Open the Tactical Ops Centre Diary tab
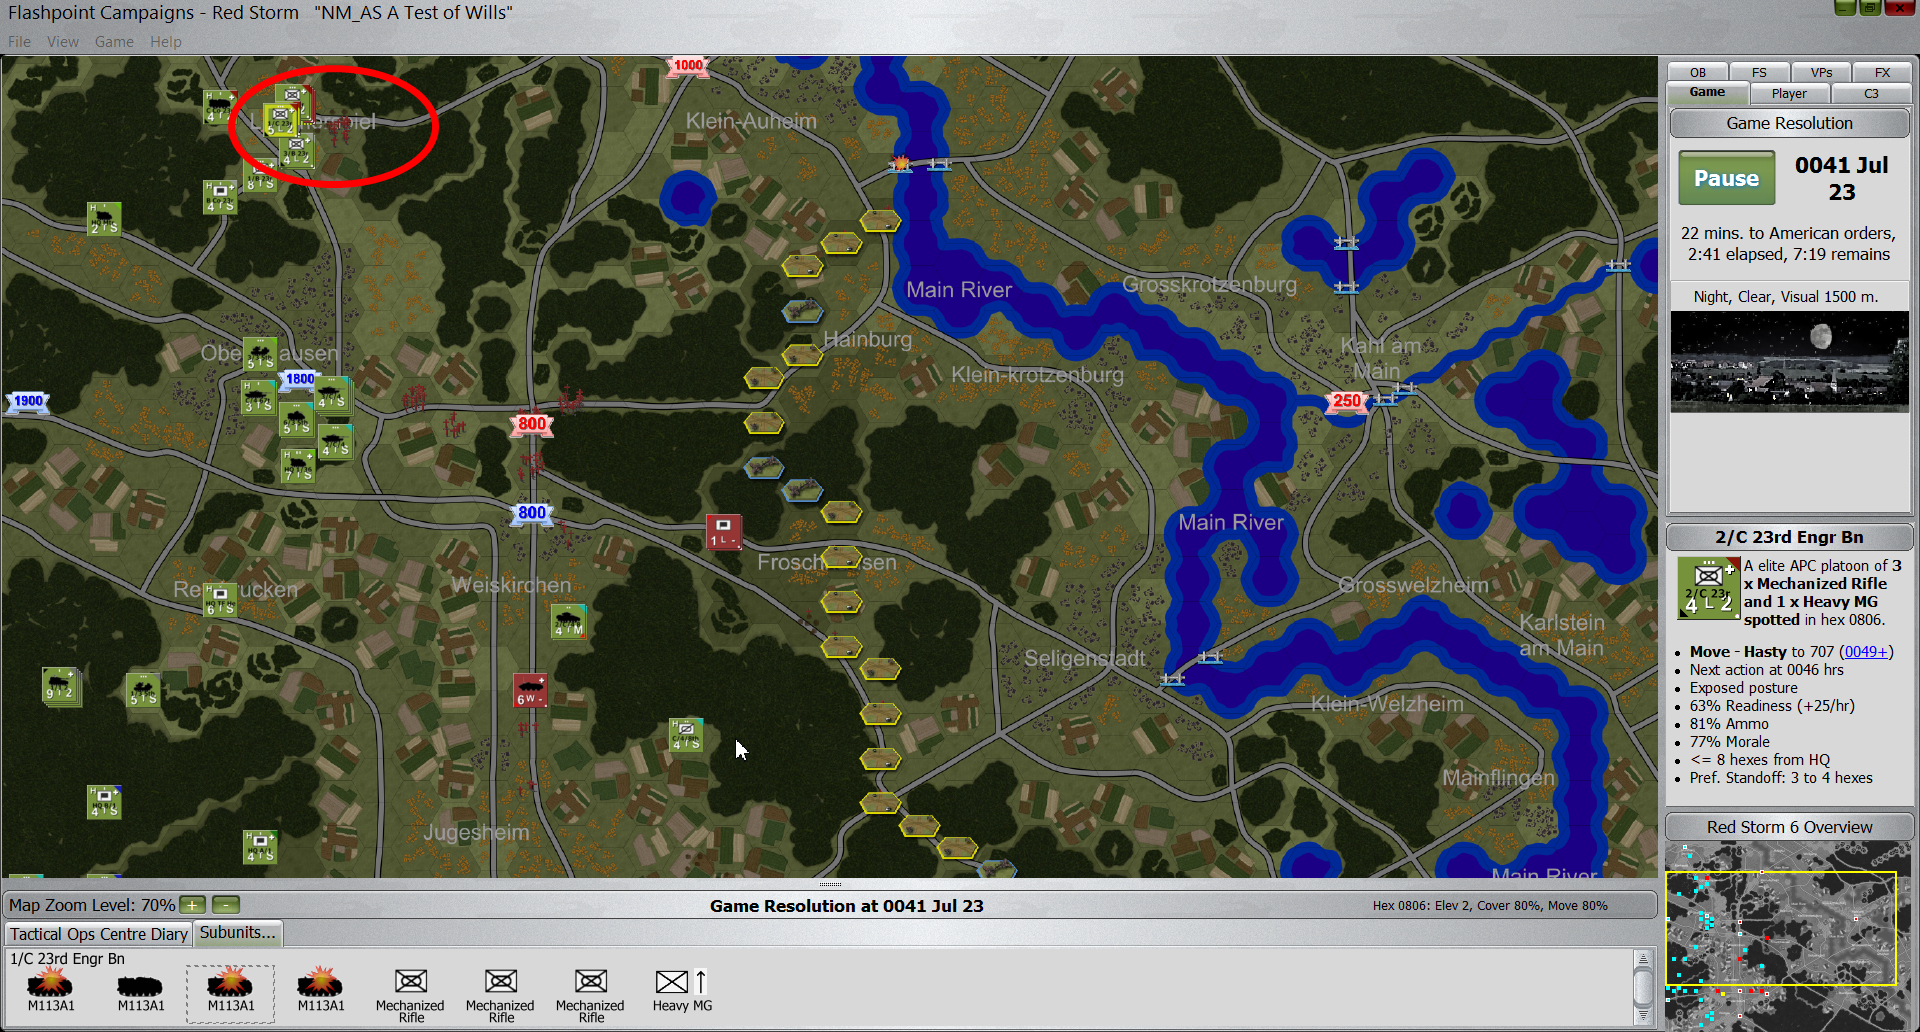 tap(99, 934)
